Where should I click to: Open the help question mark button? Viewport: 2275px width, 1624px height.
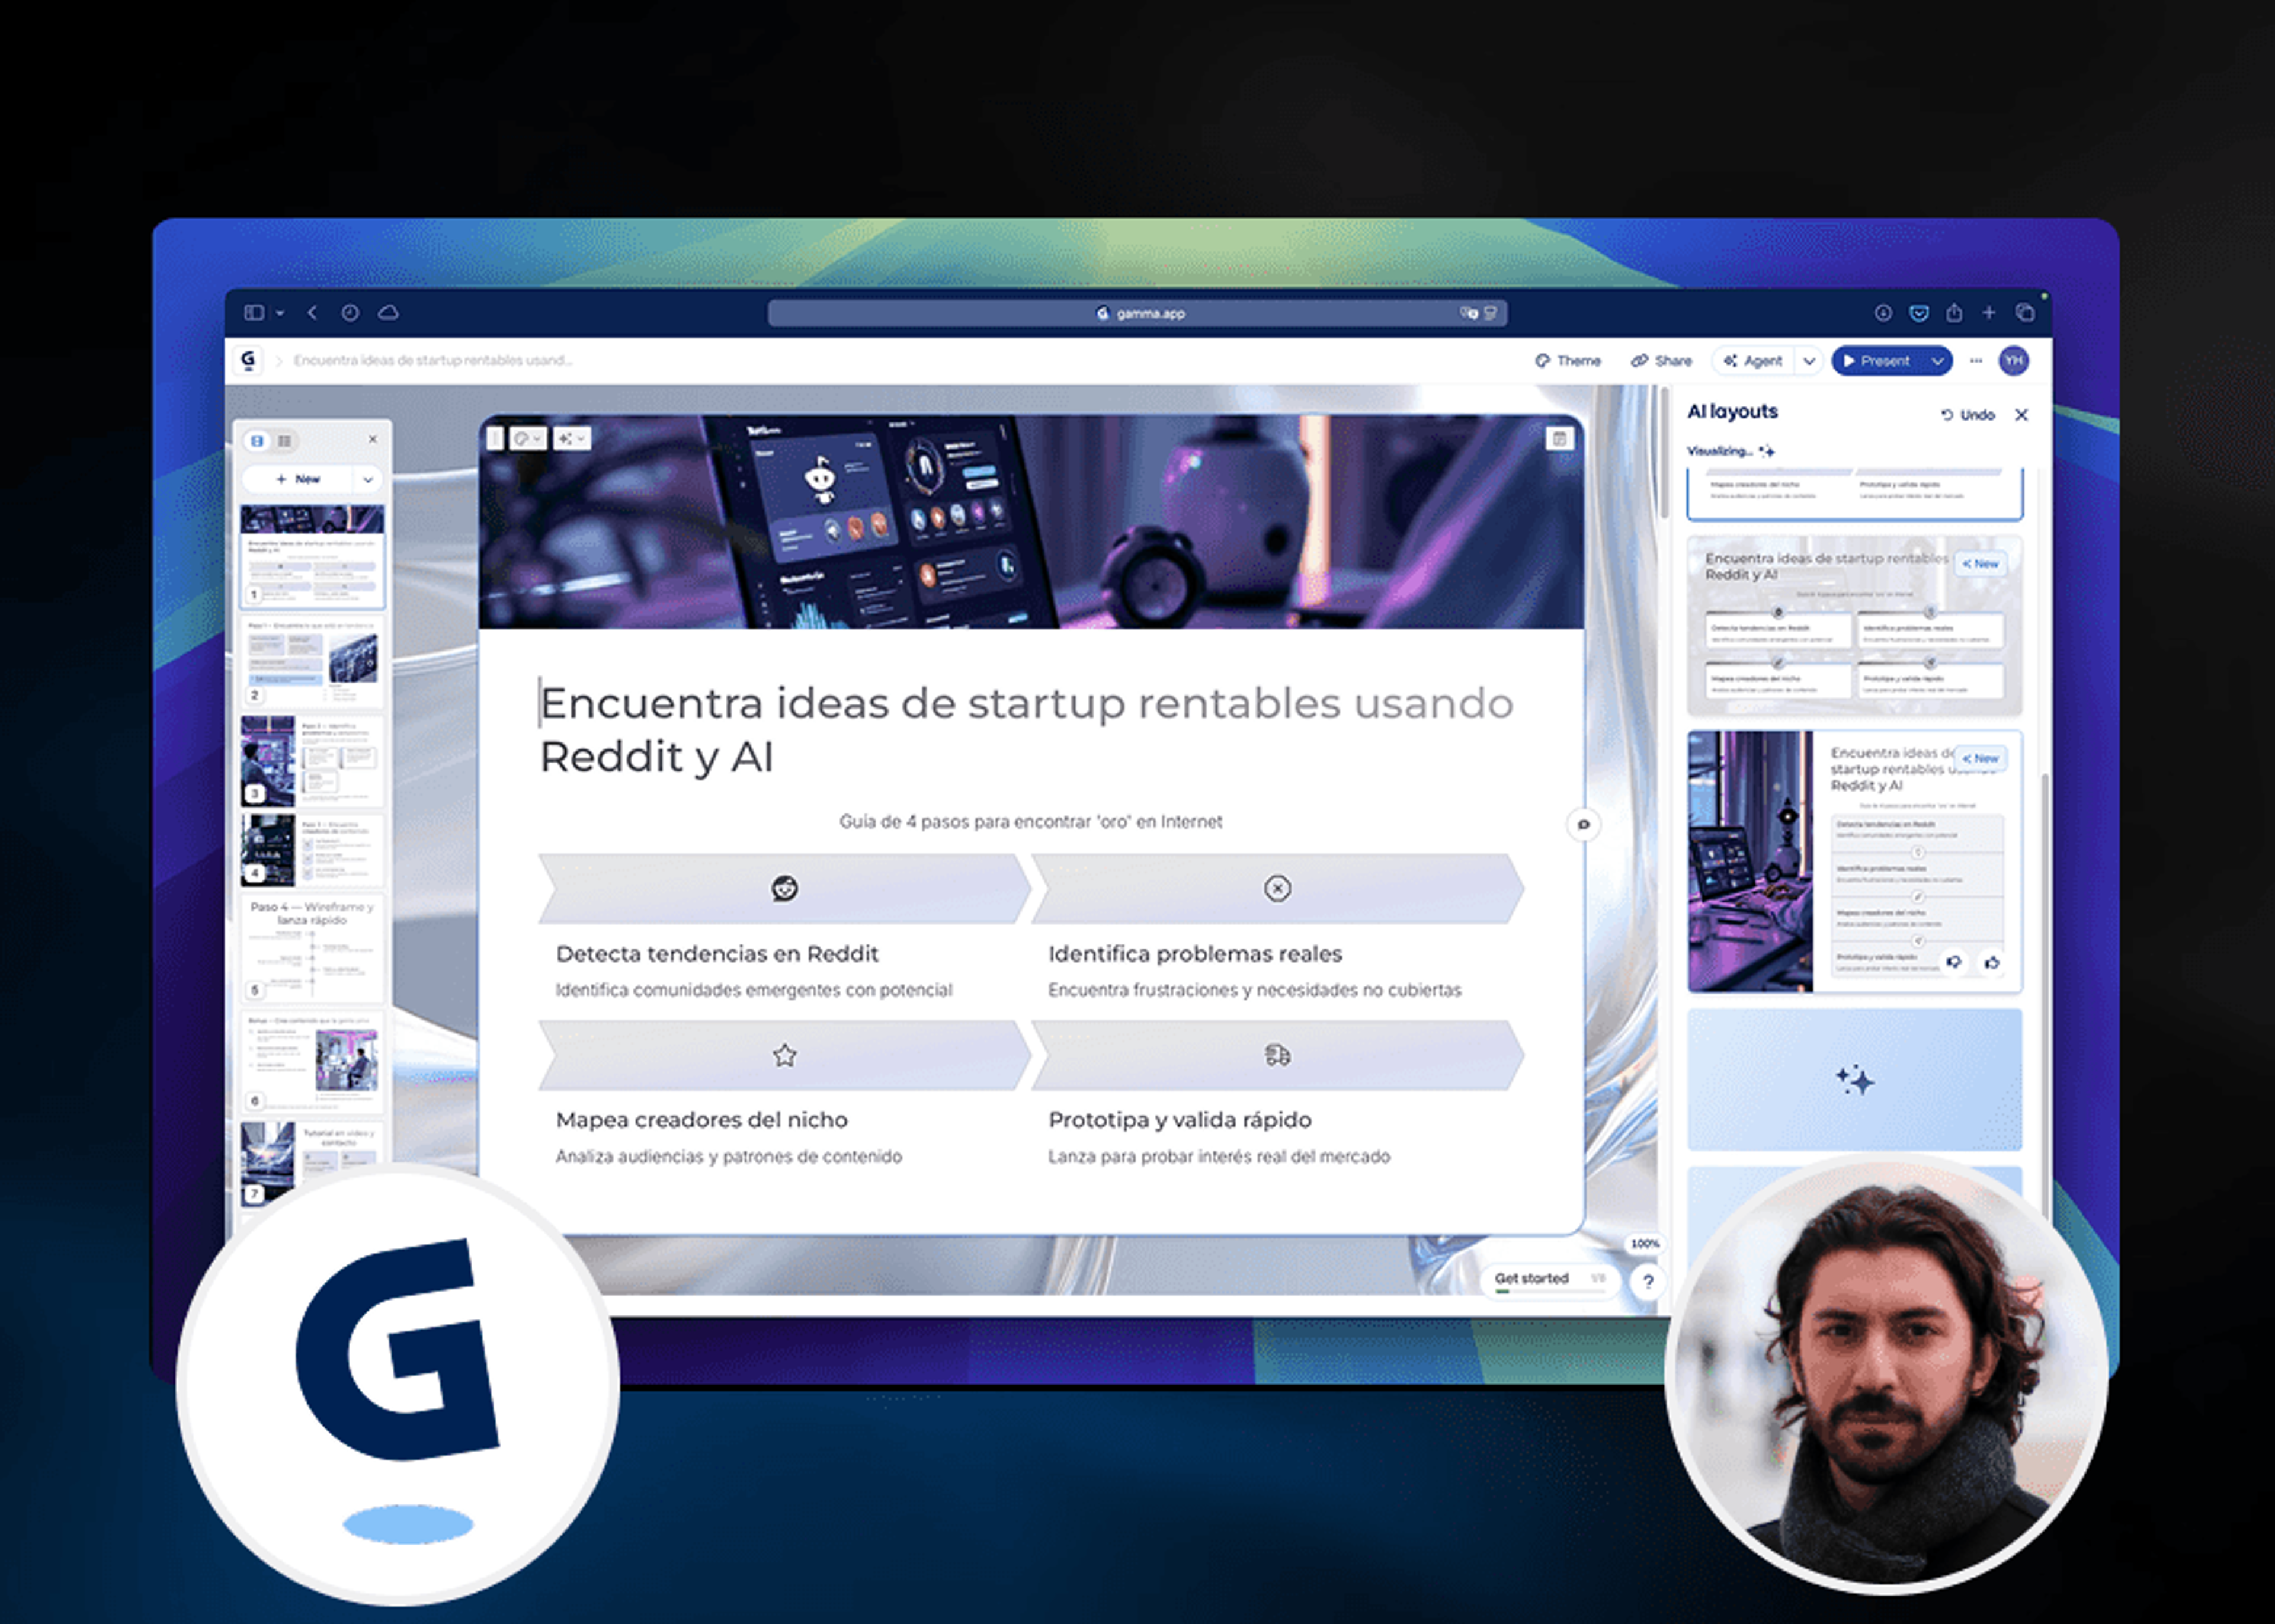[x=1648, y=1281]
